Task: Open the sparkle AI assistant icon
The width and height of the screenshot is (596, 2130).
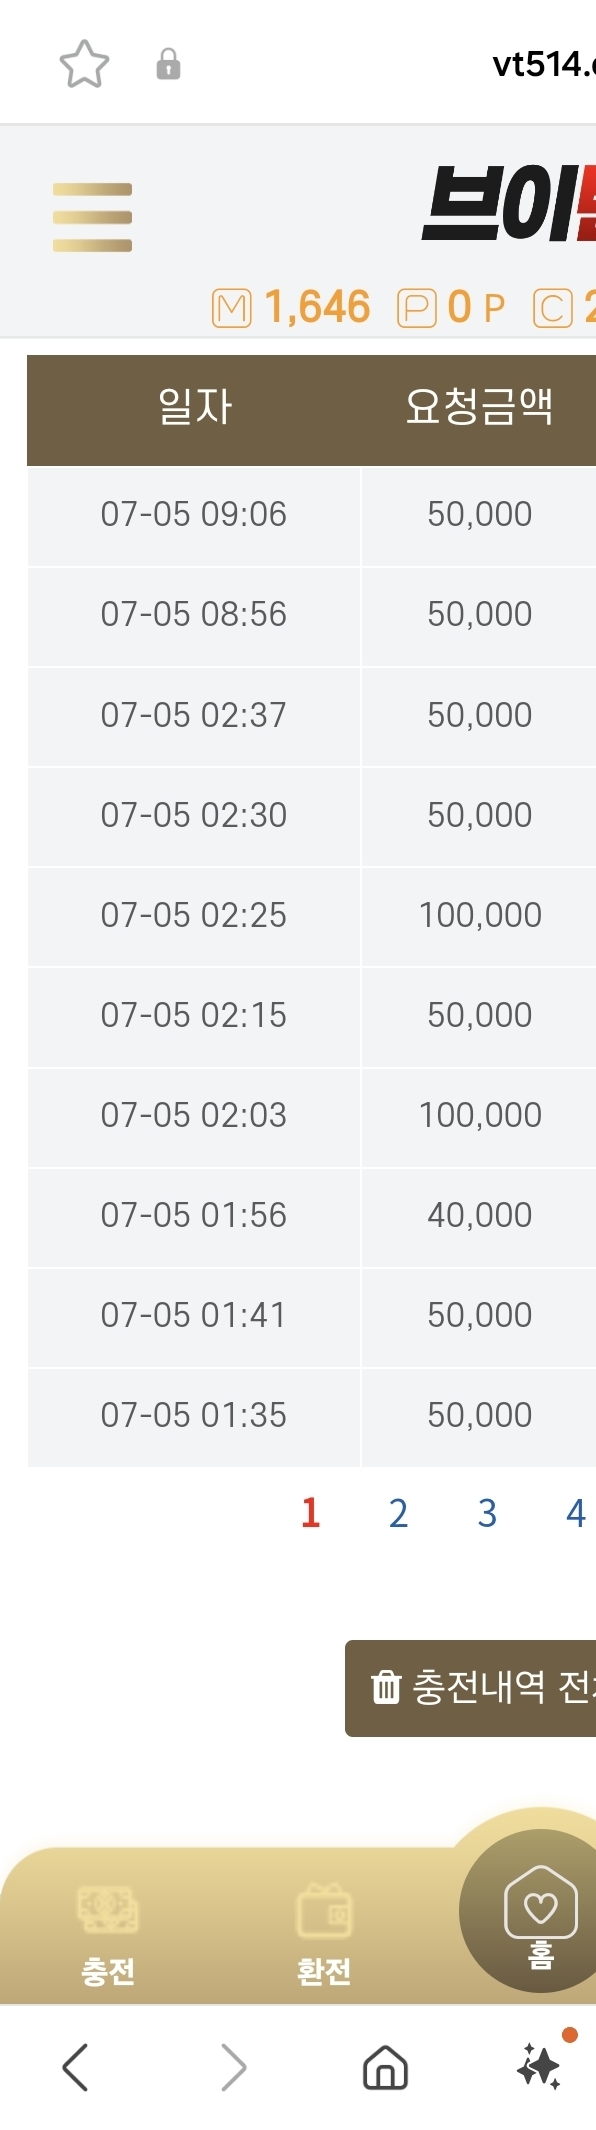Action: 541,2064
